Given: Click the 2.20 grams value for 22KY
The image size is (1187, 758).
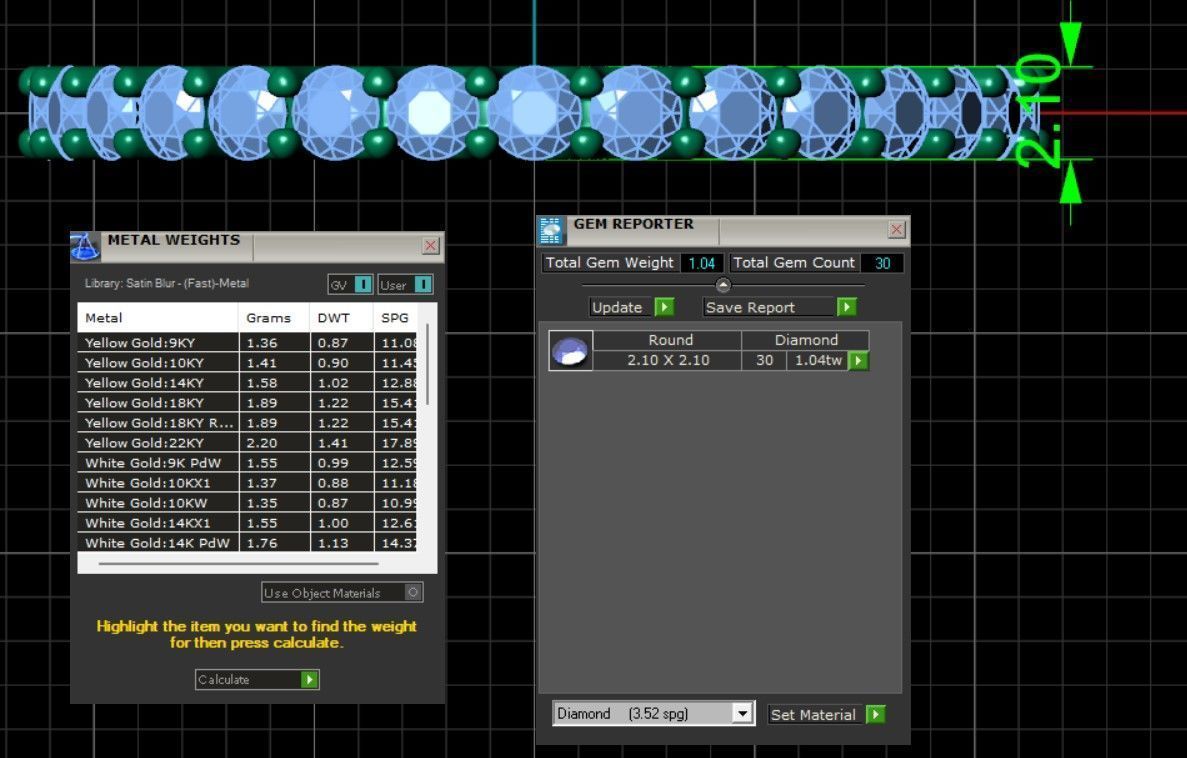Looking at the screenshot, I should tap(262, 443).
